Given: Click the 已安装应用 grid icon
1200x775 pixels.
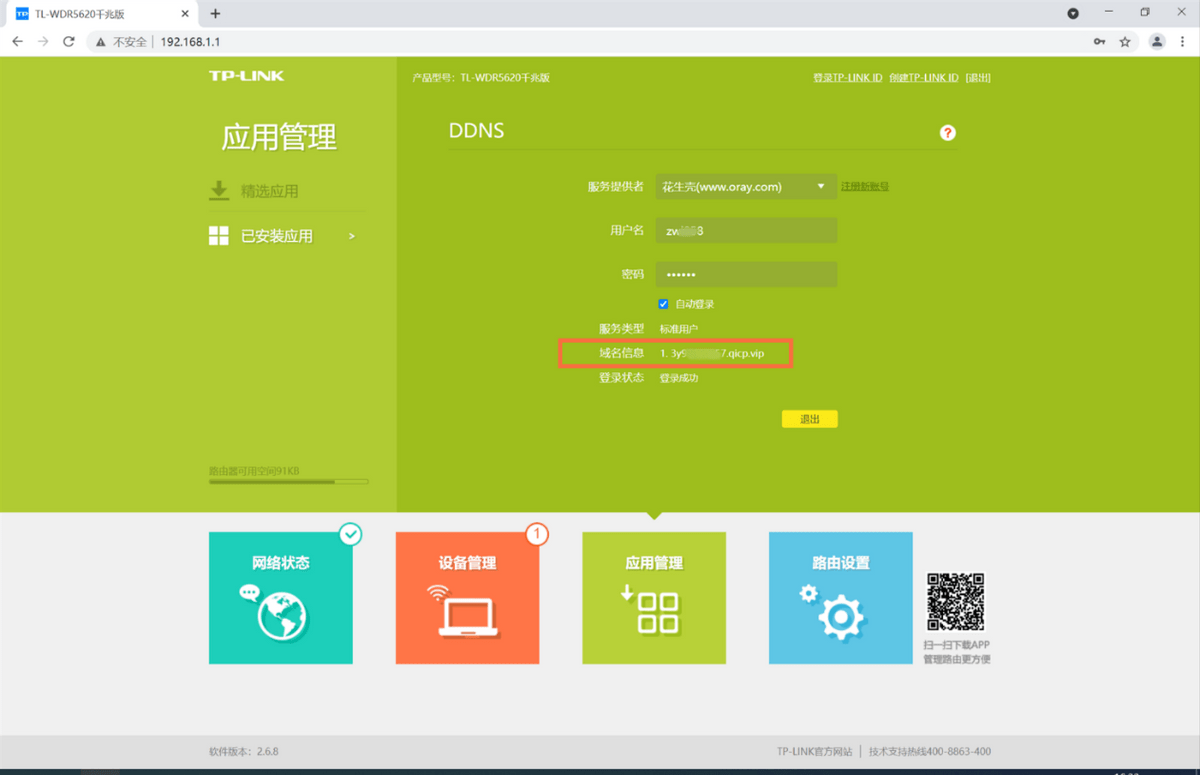Looking at the screenshot, I should (219, 235).
